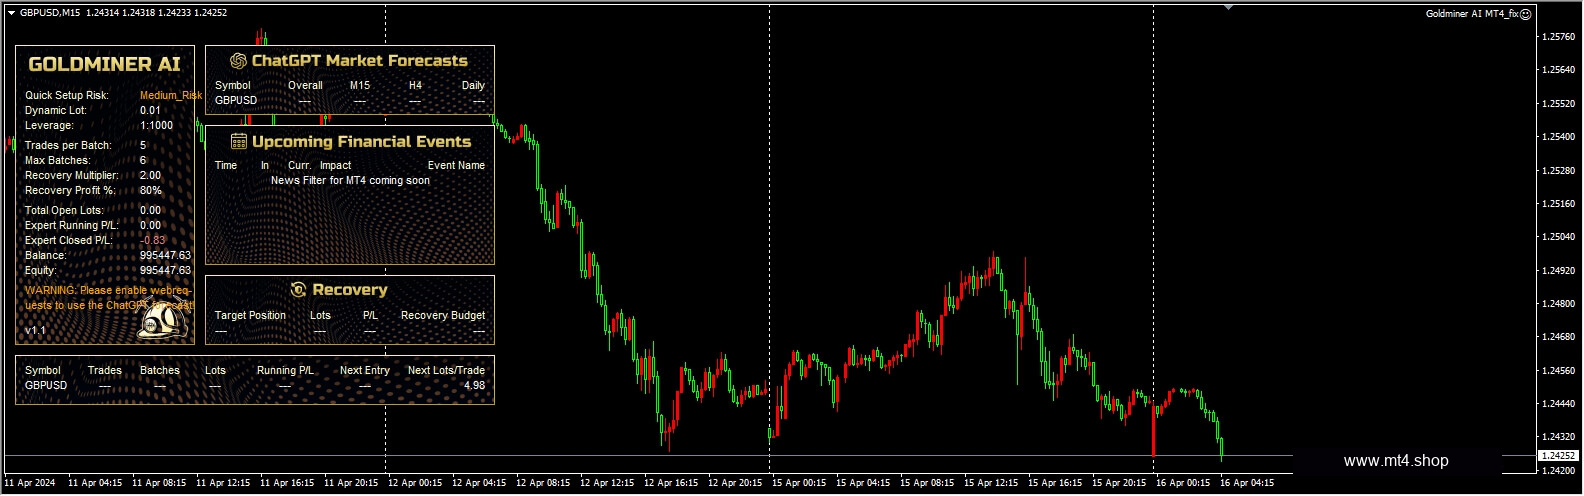Click the Recovery Profit % value 80%
1584x496 pixels.
(151, 190)
